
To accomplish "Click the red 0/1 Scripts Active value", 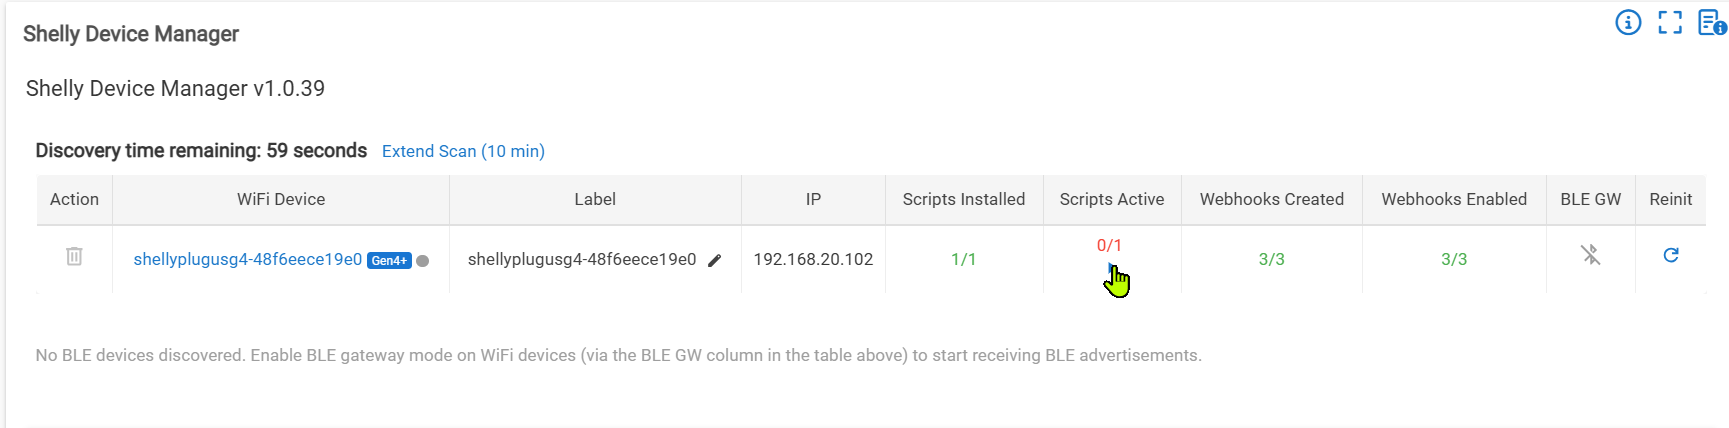I will tap(1108, 246).
